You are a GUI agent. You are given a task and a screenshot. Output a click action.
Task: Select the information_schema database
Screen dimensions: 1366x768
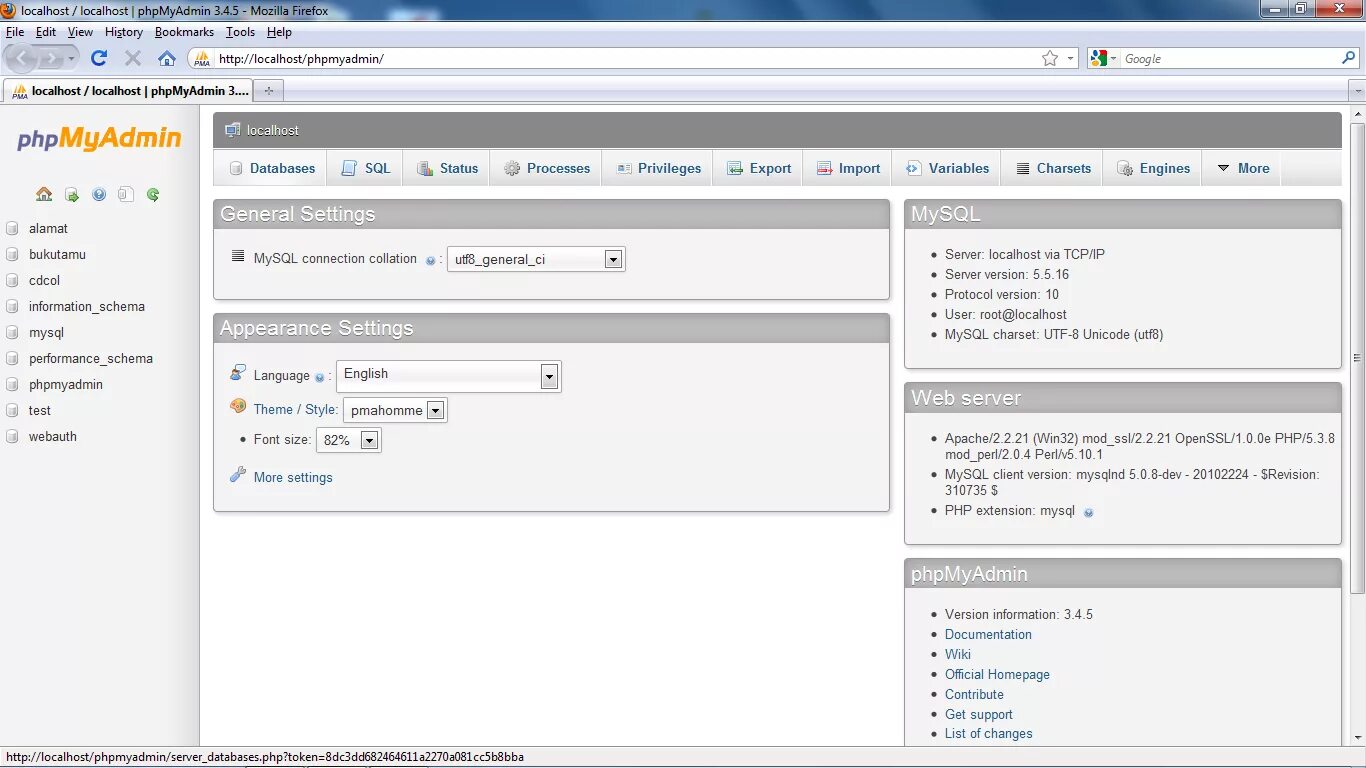pyautogui.click(x=87, y=306)
